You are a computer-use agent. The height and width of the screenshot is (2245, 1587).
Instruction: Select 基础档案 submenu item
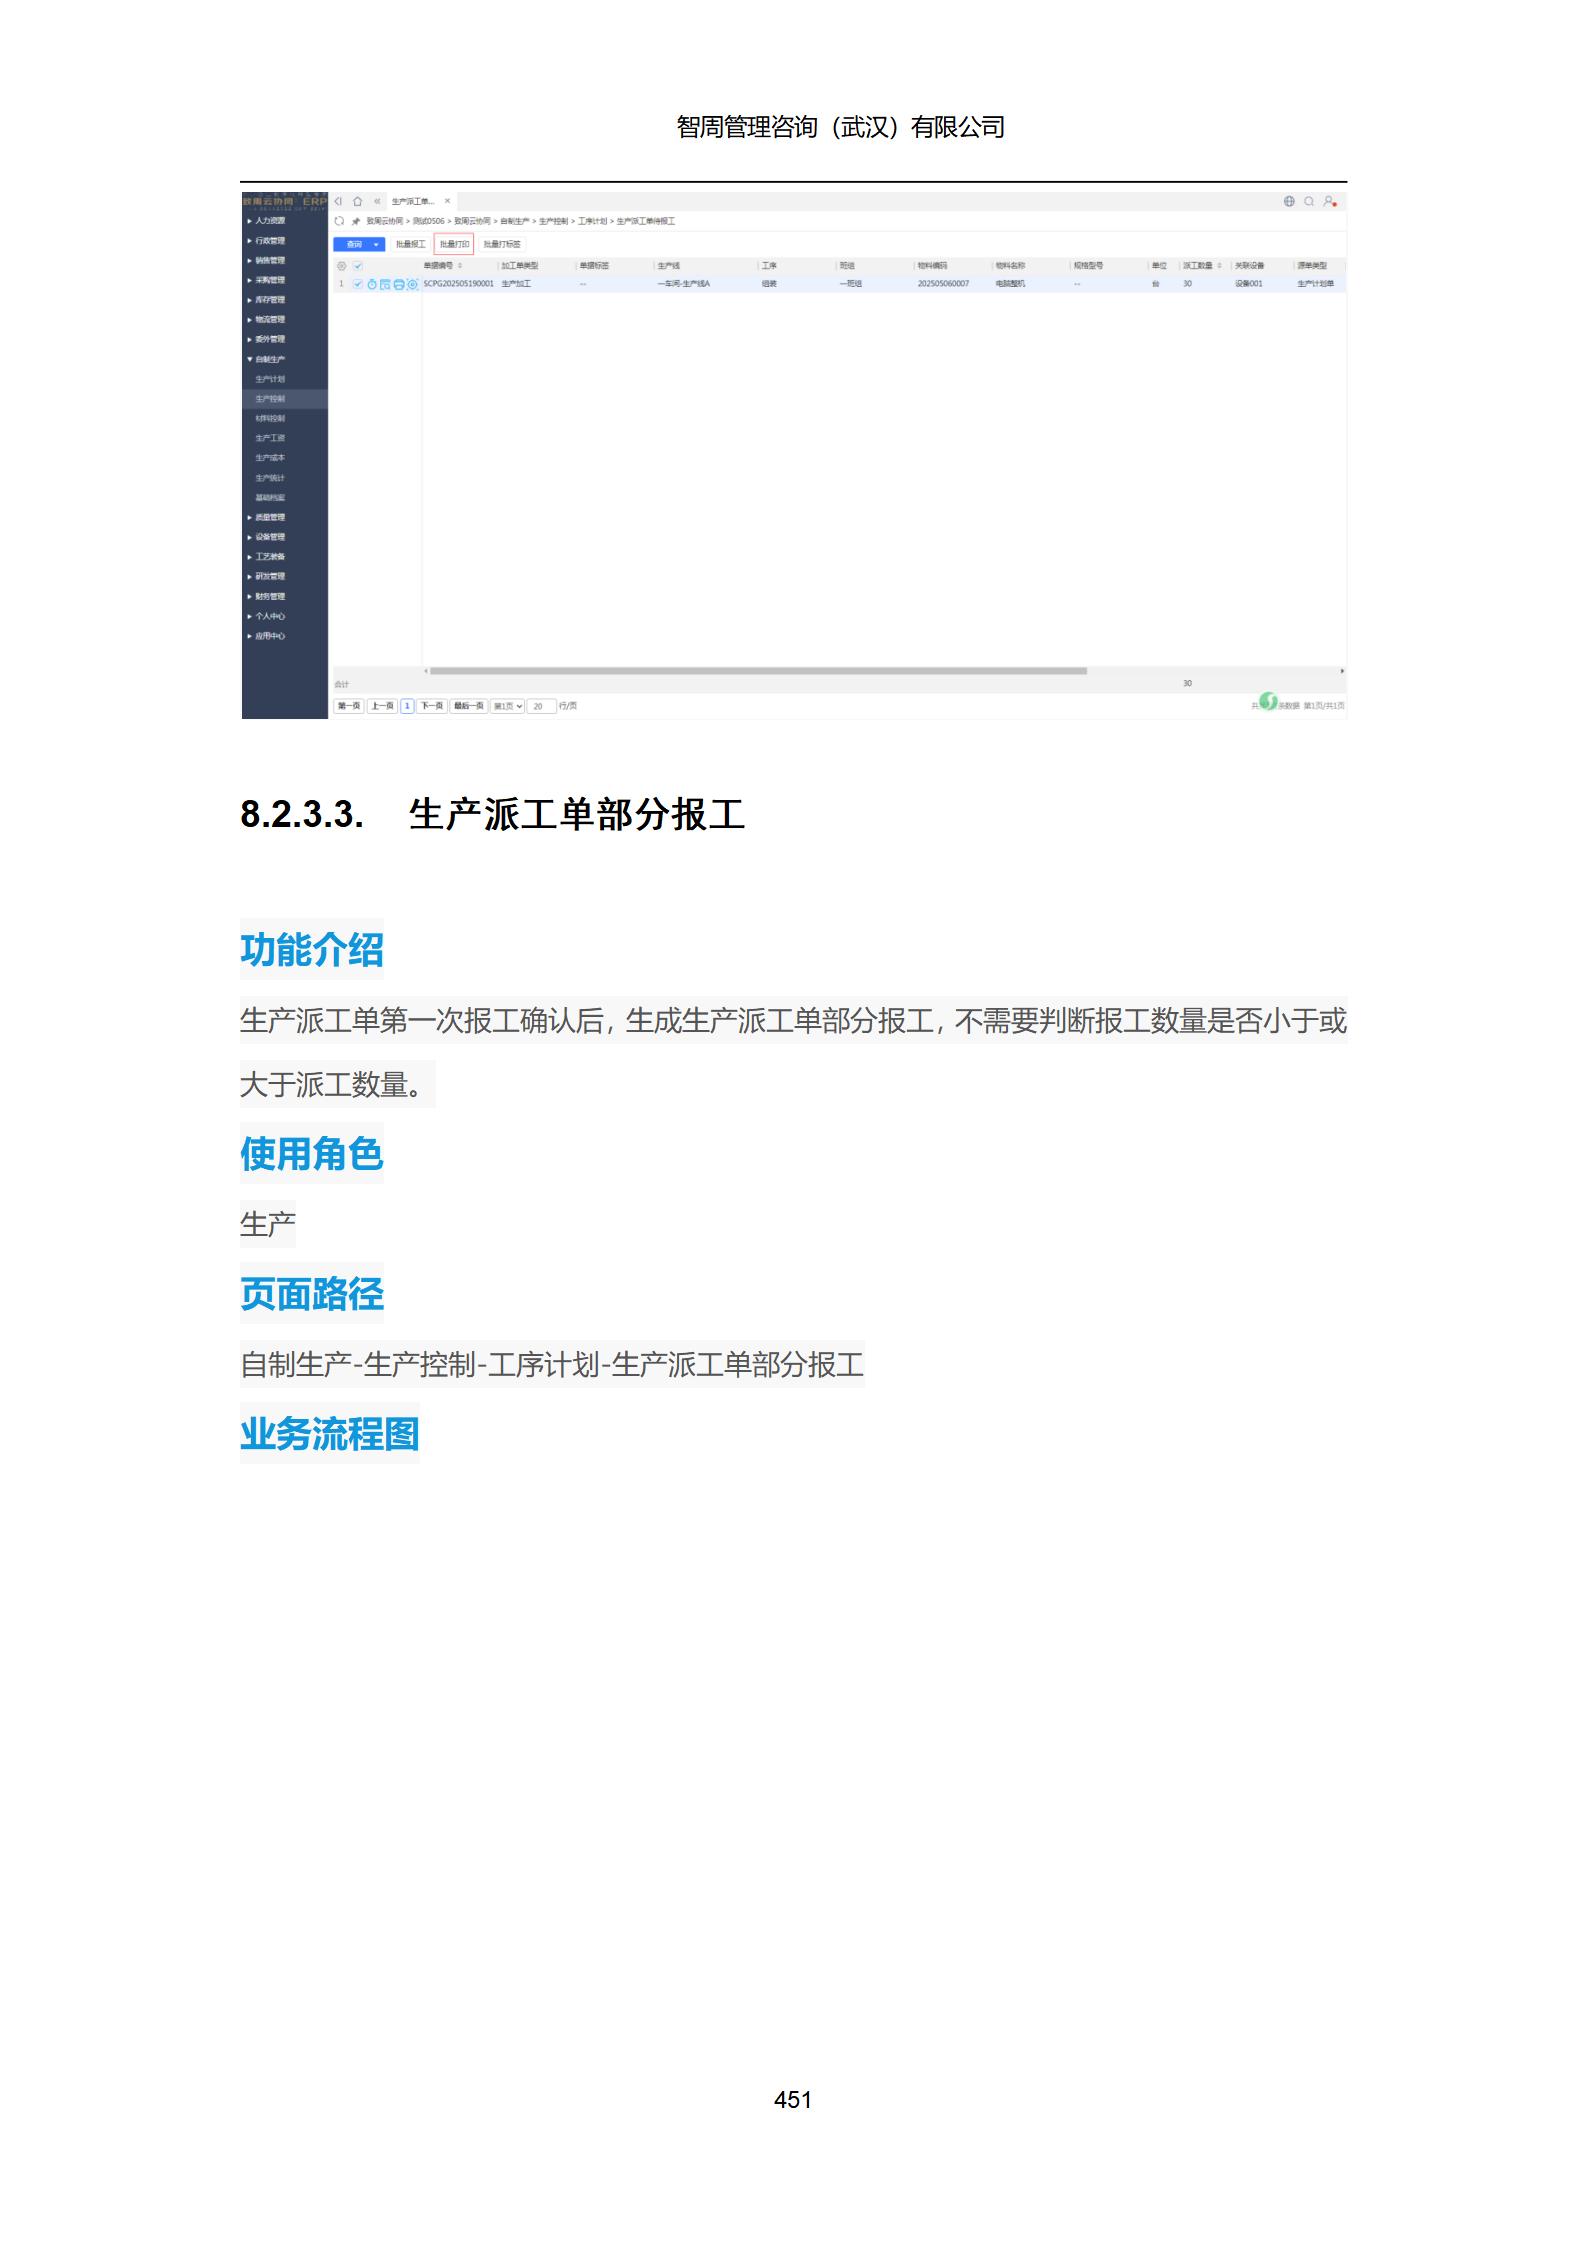pyautogui.click(x=270, y=497)
